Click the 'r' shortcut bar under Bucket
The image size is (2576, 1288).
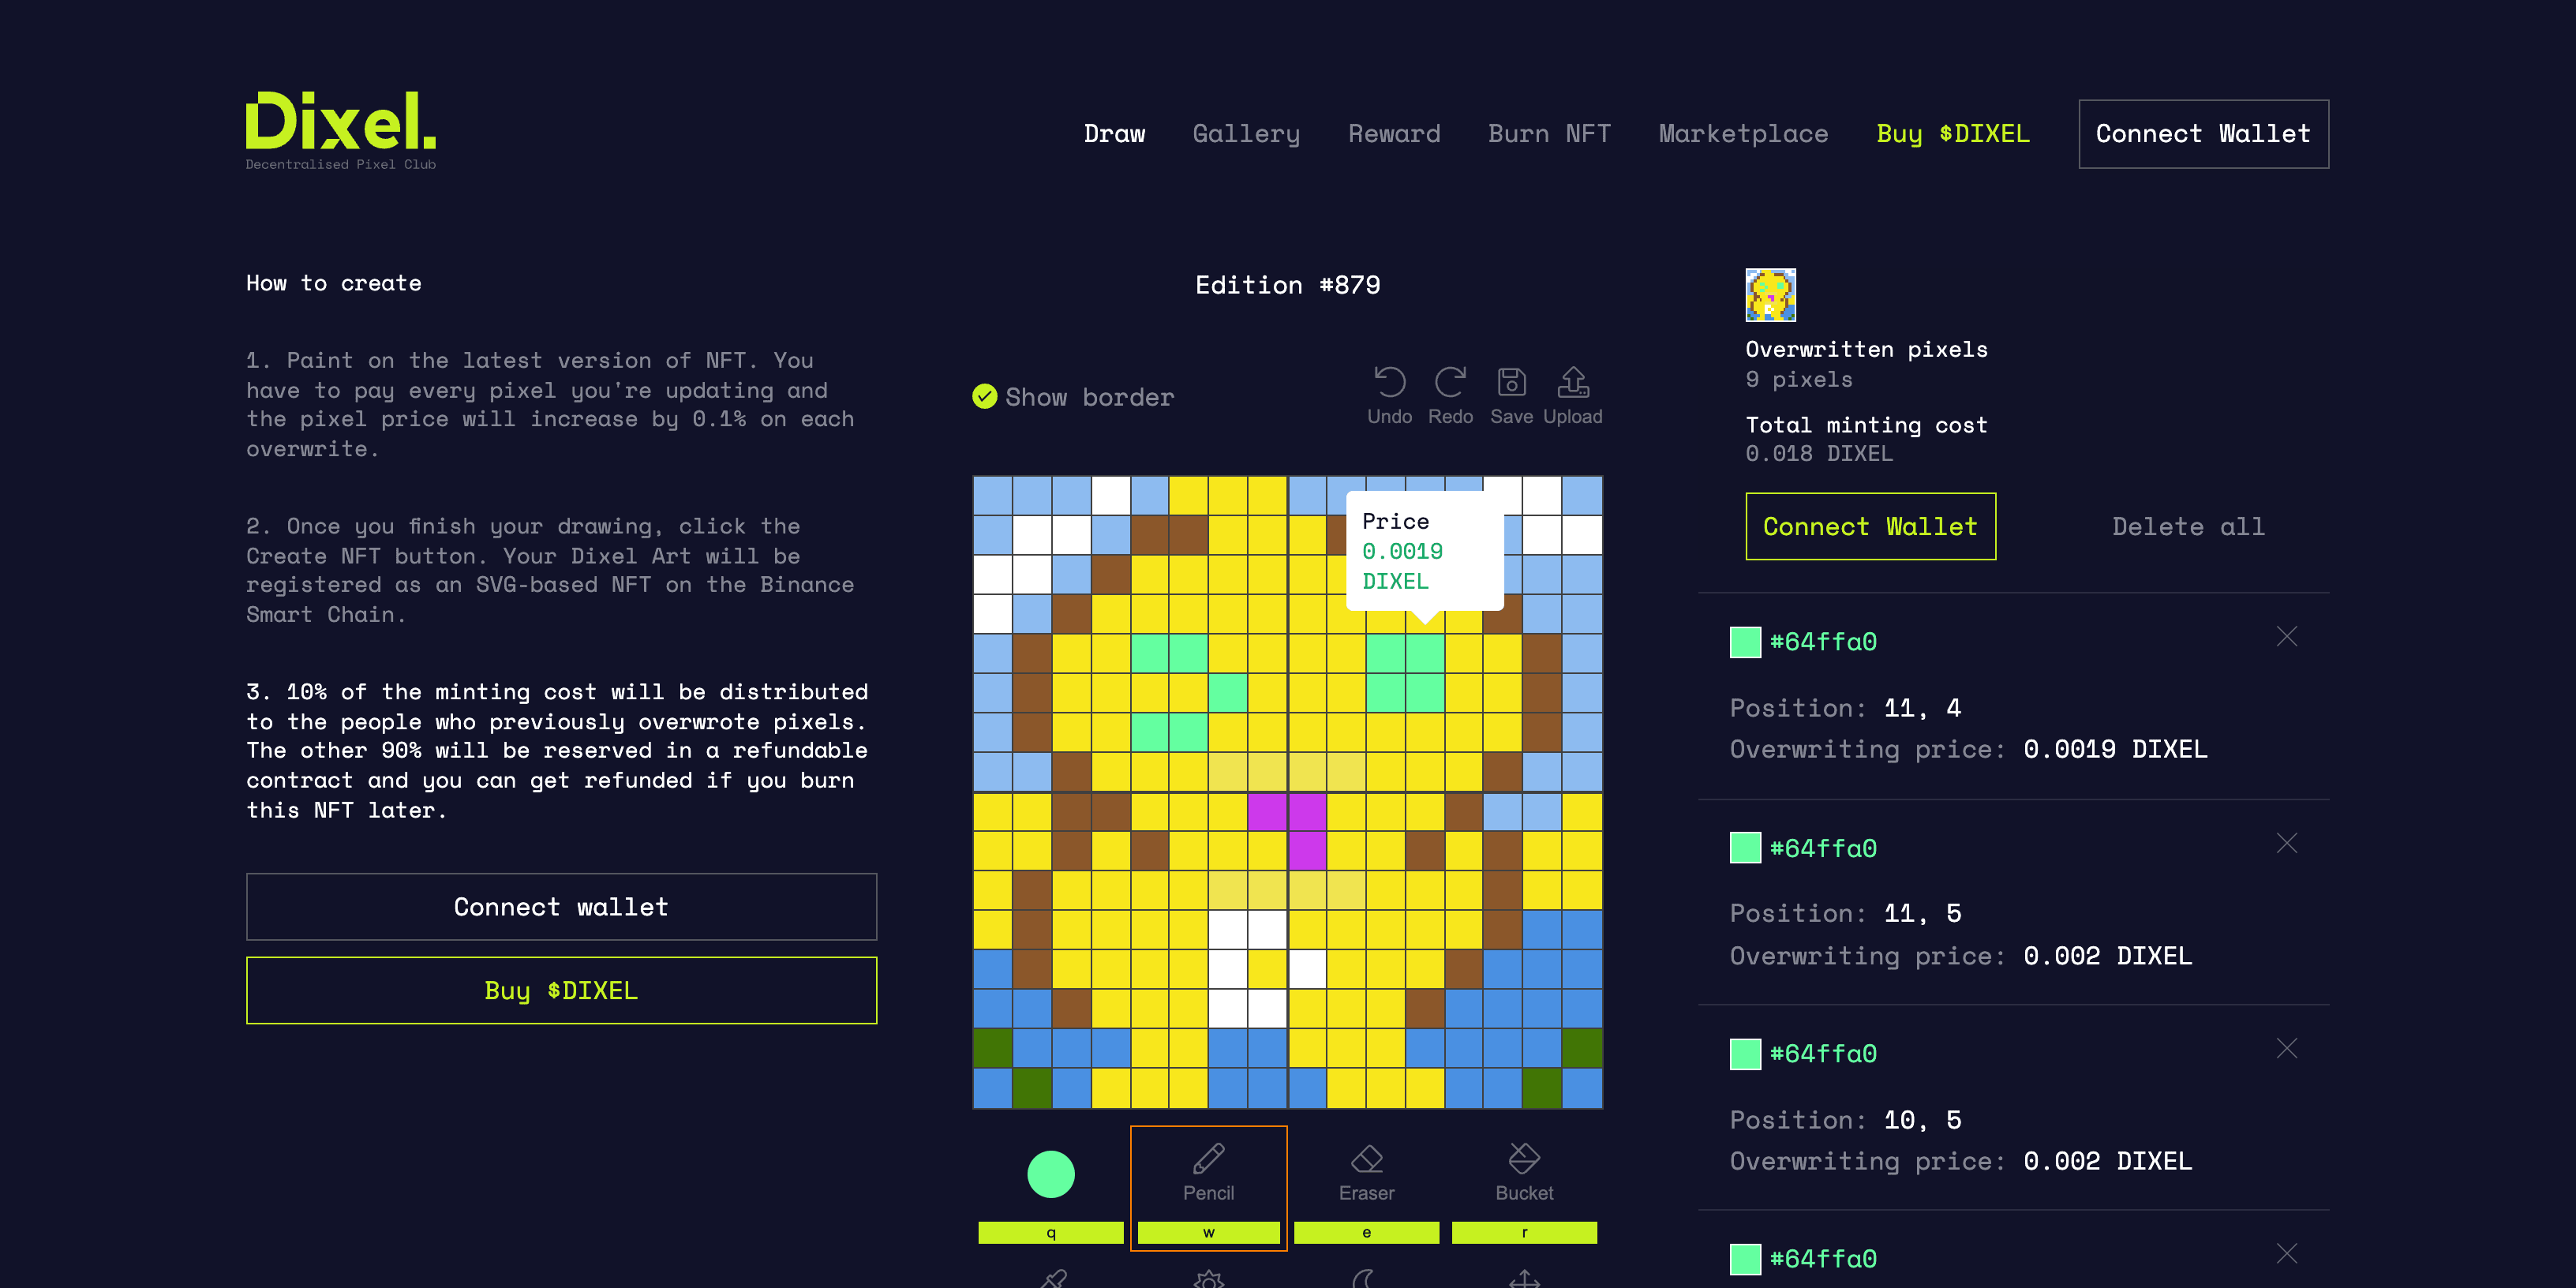tap(1524, 1233)
